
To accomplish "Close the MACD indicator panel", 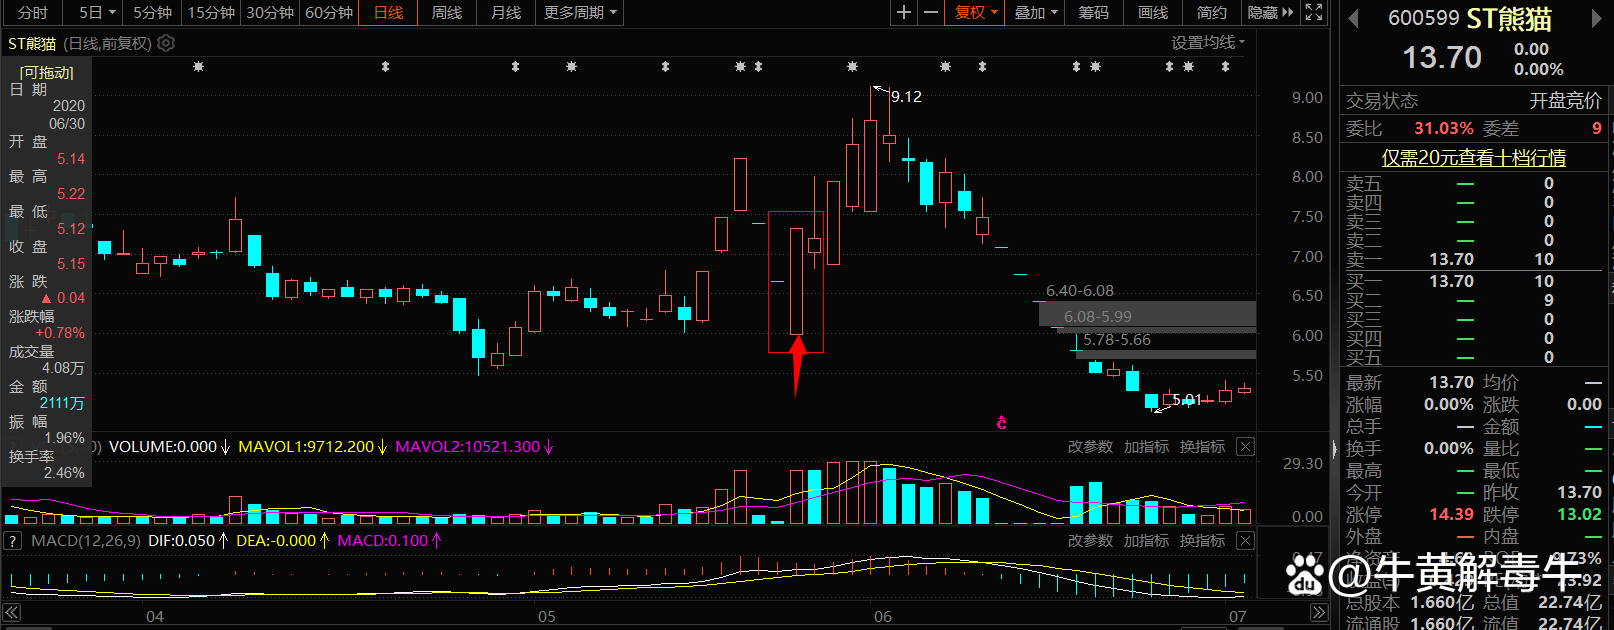I will (1245, 541).
